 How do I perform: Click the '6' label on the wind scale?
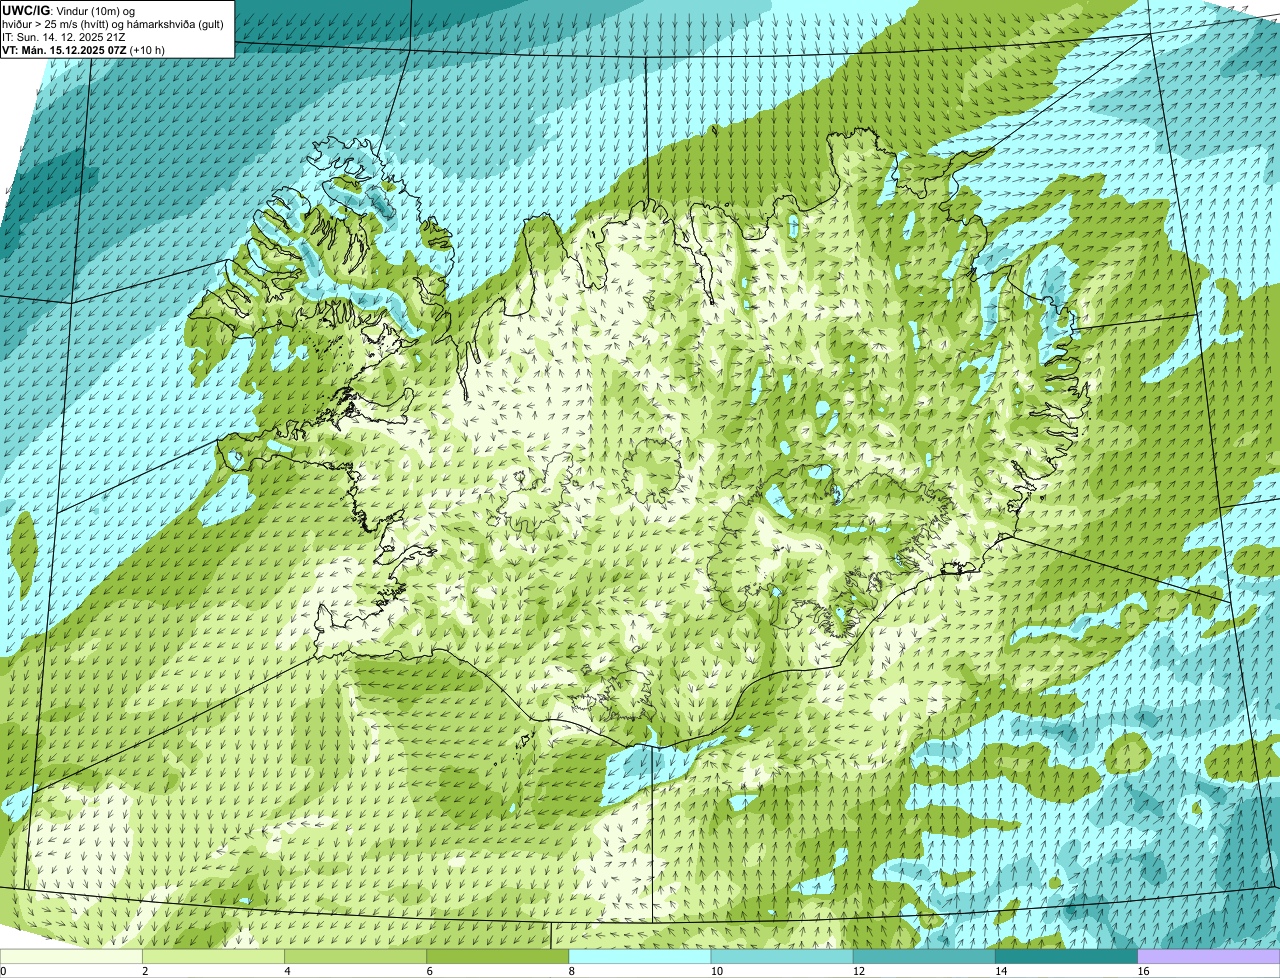(x=429, y=971)
